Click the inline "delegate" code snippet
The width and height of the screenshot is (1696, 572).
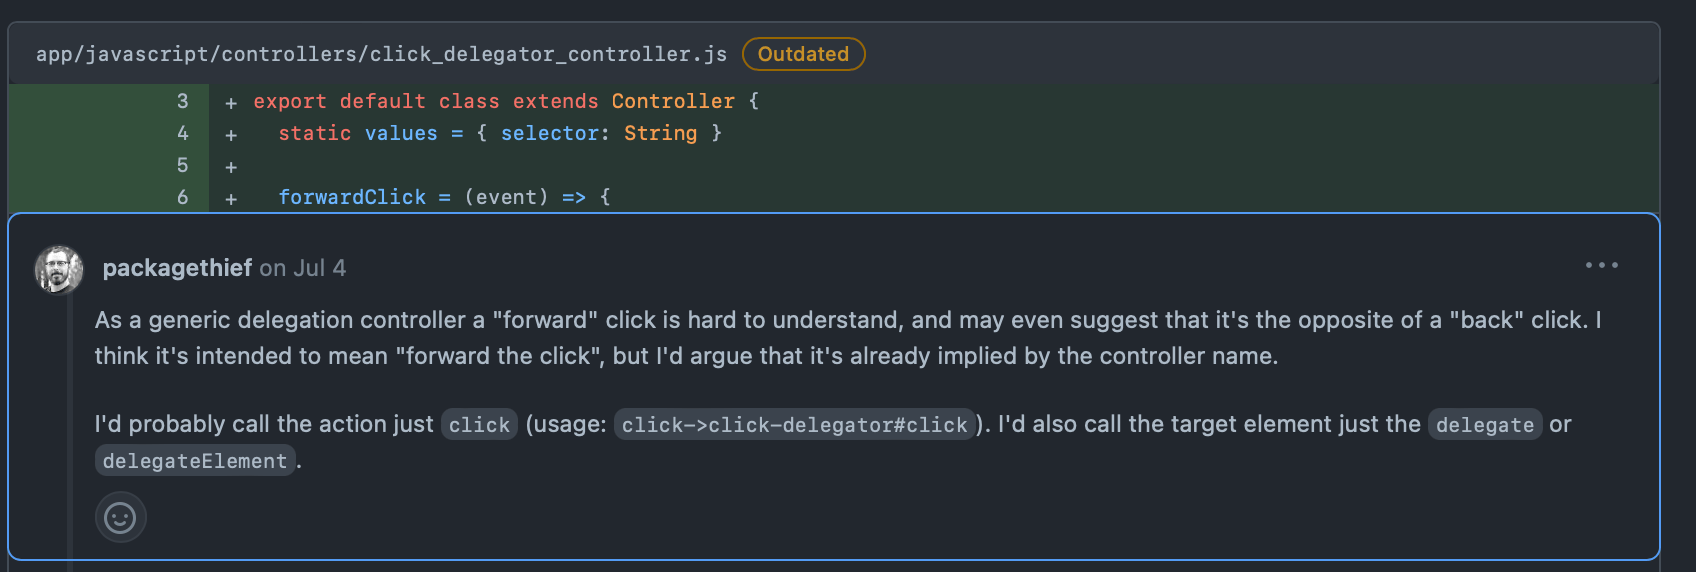coord(1484,425)
